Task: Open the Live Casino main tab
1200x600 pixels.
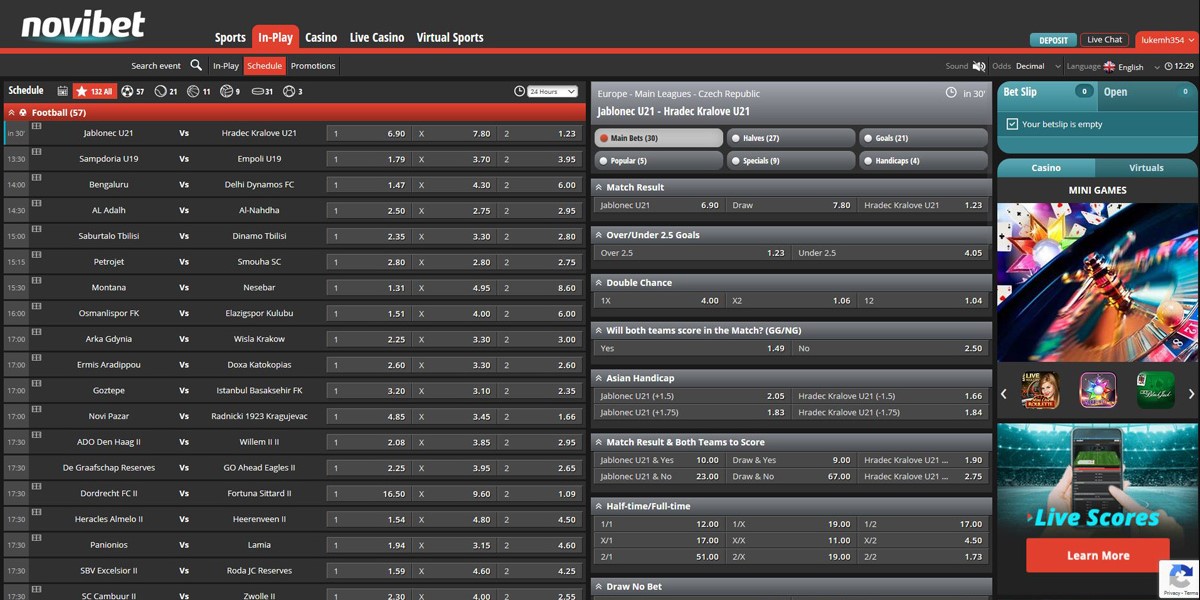Action: (377, 38)
